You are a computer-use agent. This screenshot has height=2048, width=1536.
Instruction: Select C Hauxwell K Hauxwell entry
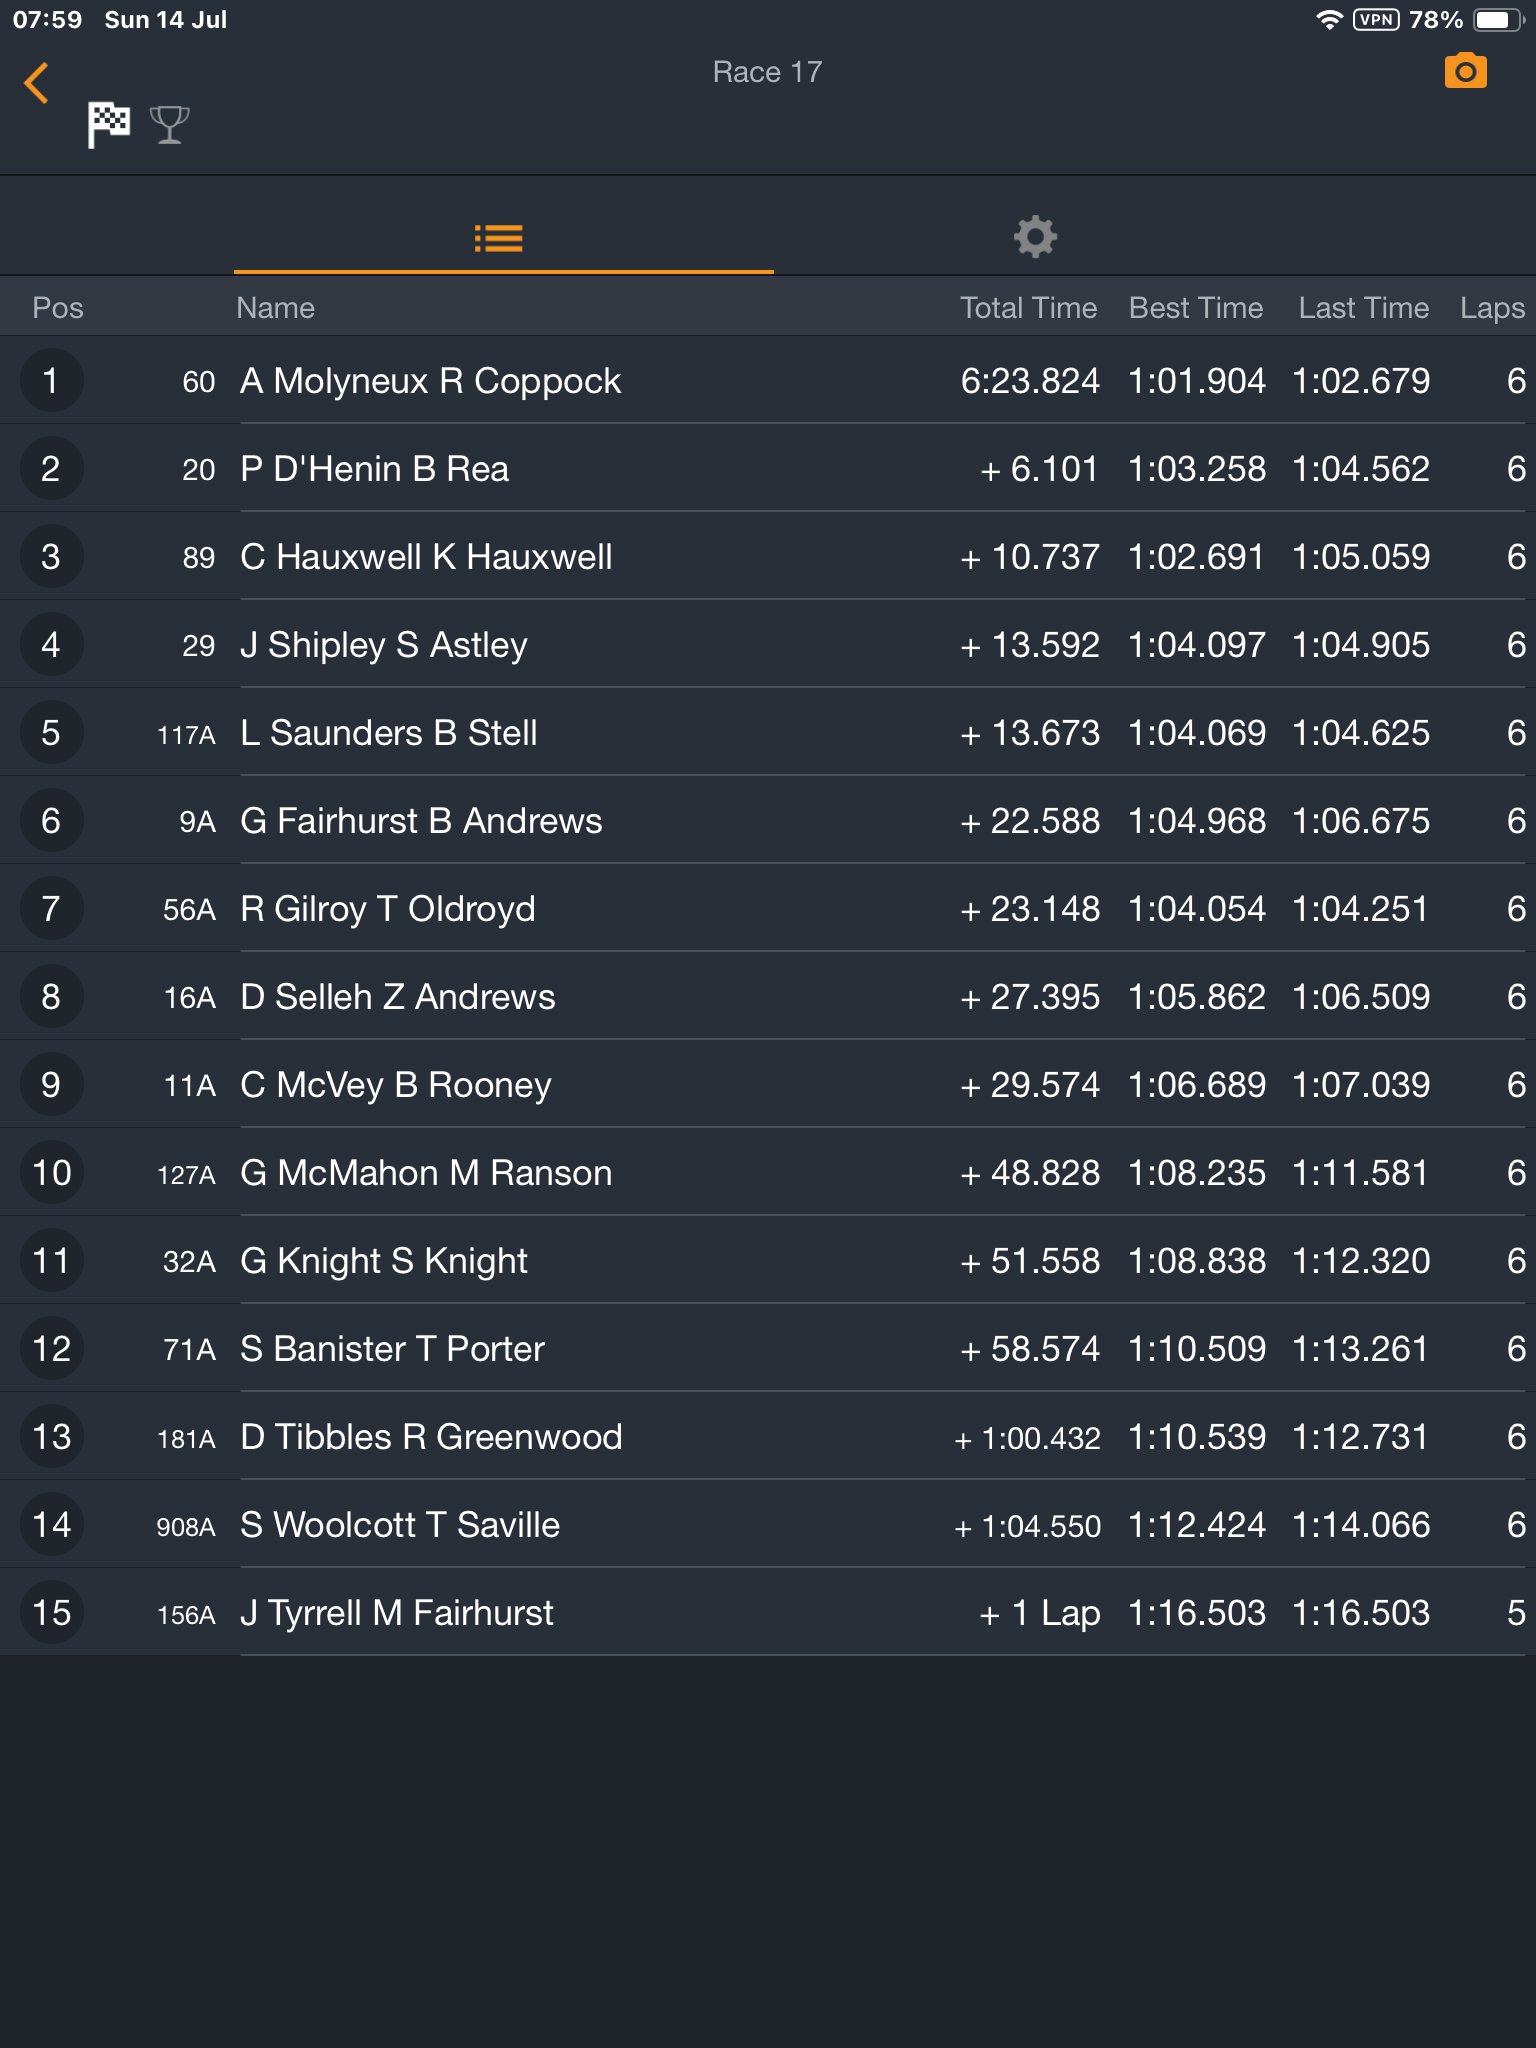(768, 557)
